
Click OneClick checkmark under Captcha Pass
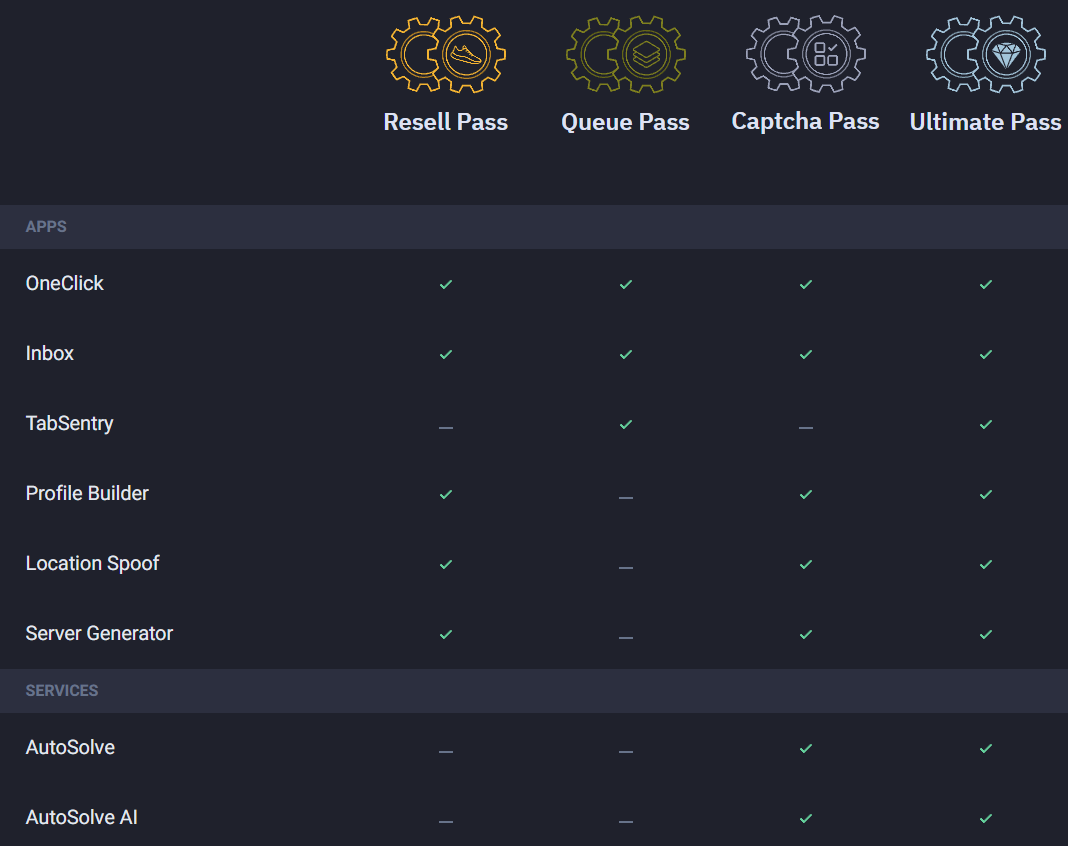click(806, 284)
